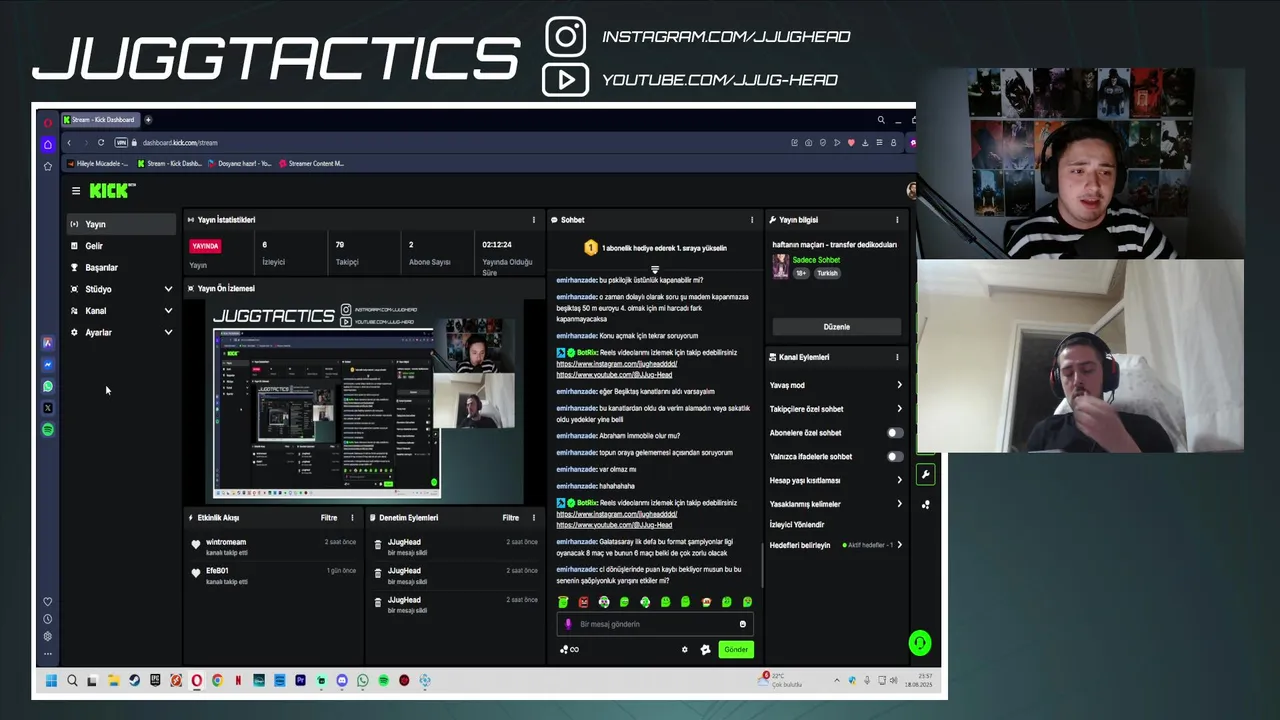Screen dimensions: 1280x720
Task: Open the first BotRix instagram link
Action: point(617,364)
